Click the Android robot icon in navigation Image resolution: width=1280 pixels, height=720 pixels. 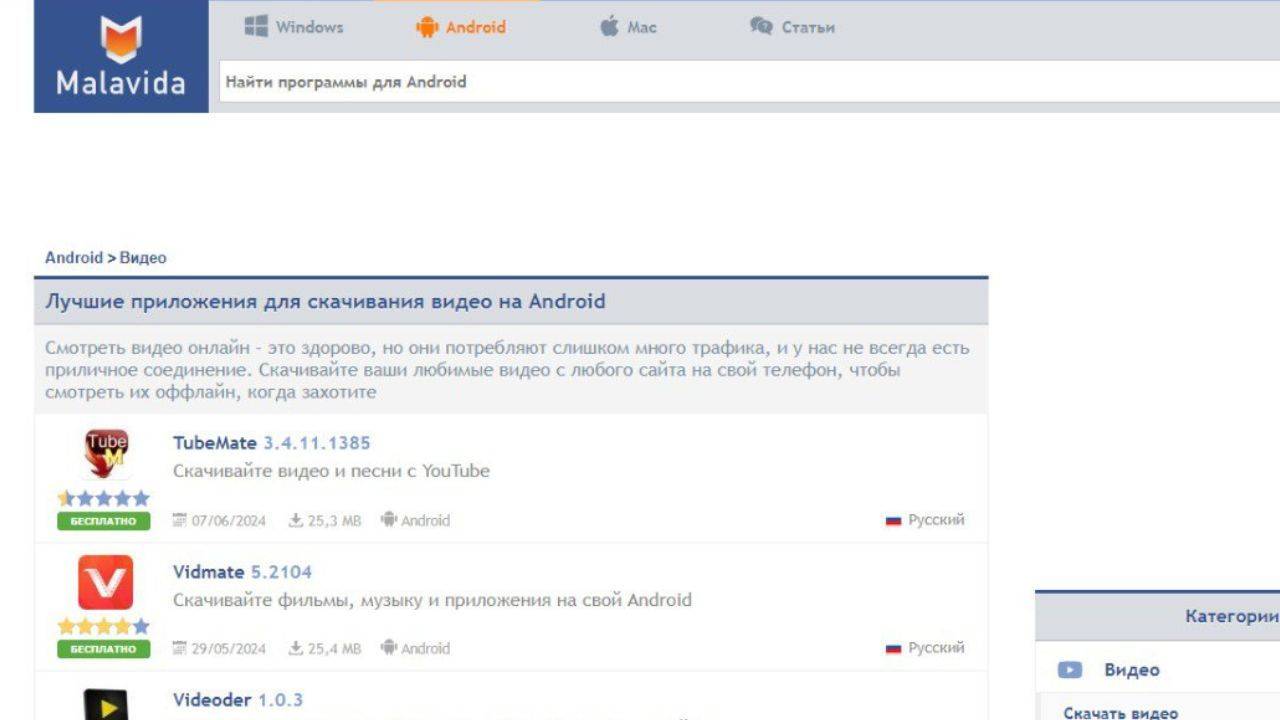click(427, 27)
